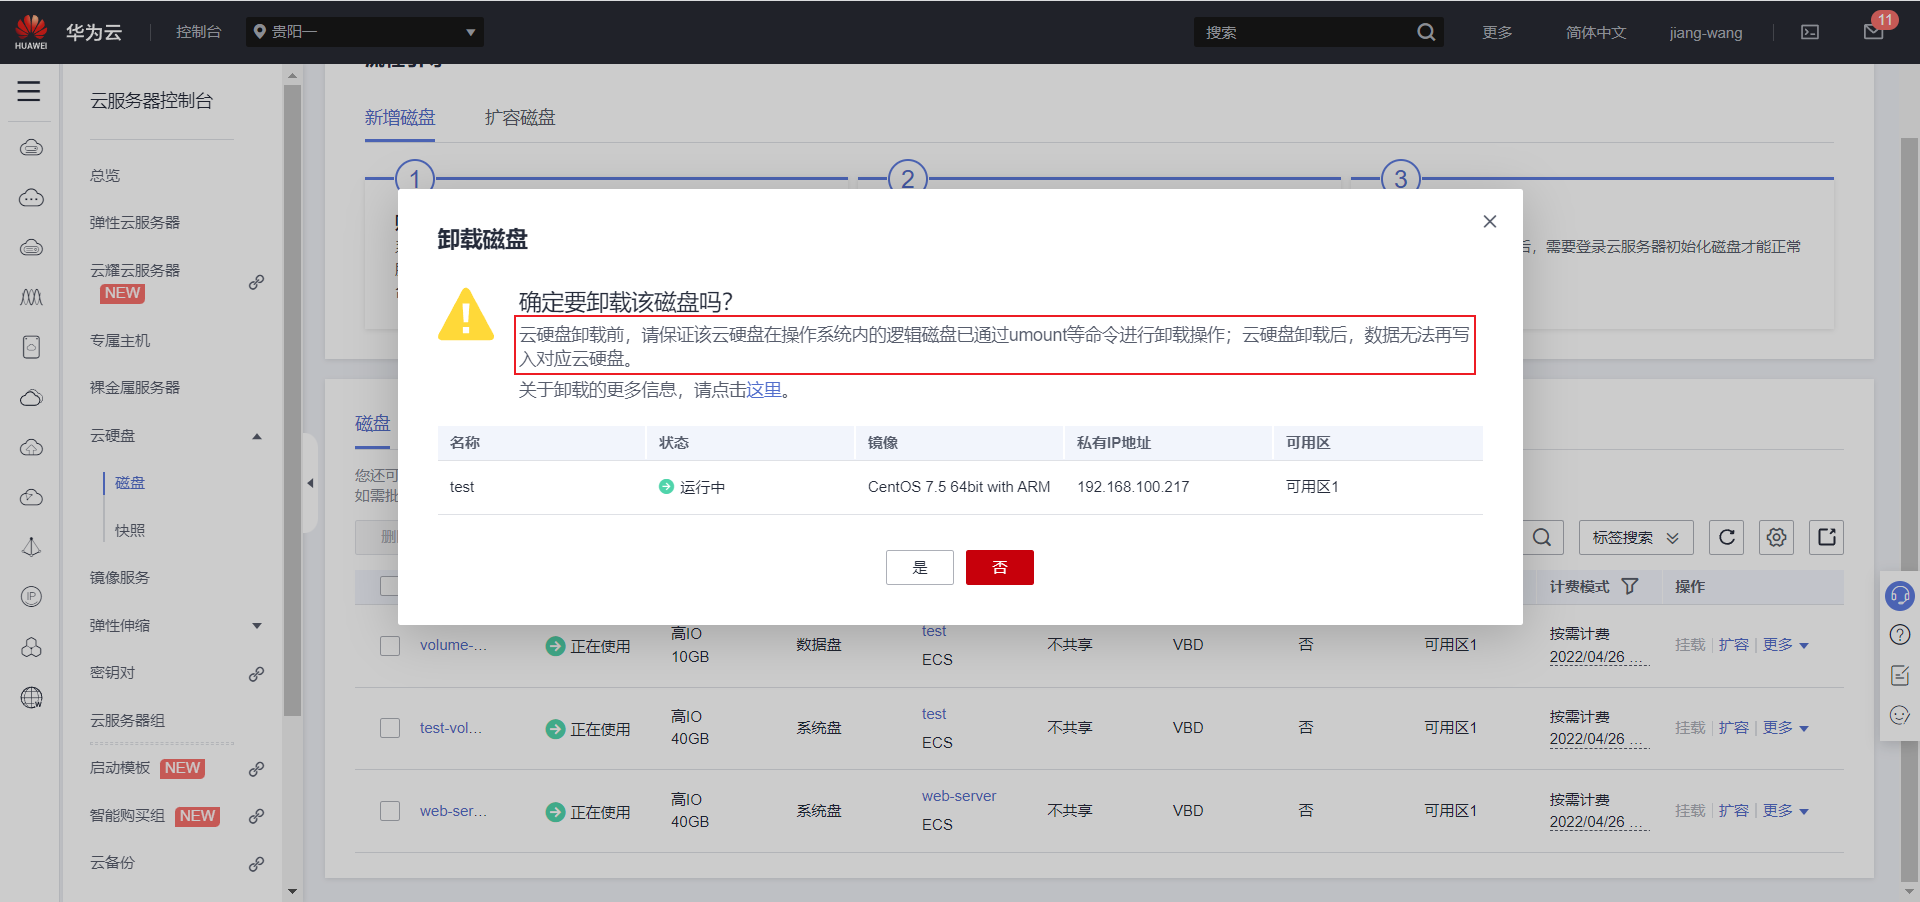Click the export list icon

pyautogui.click(x=1827, y=538)
